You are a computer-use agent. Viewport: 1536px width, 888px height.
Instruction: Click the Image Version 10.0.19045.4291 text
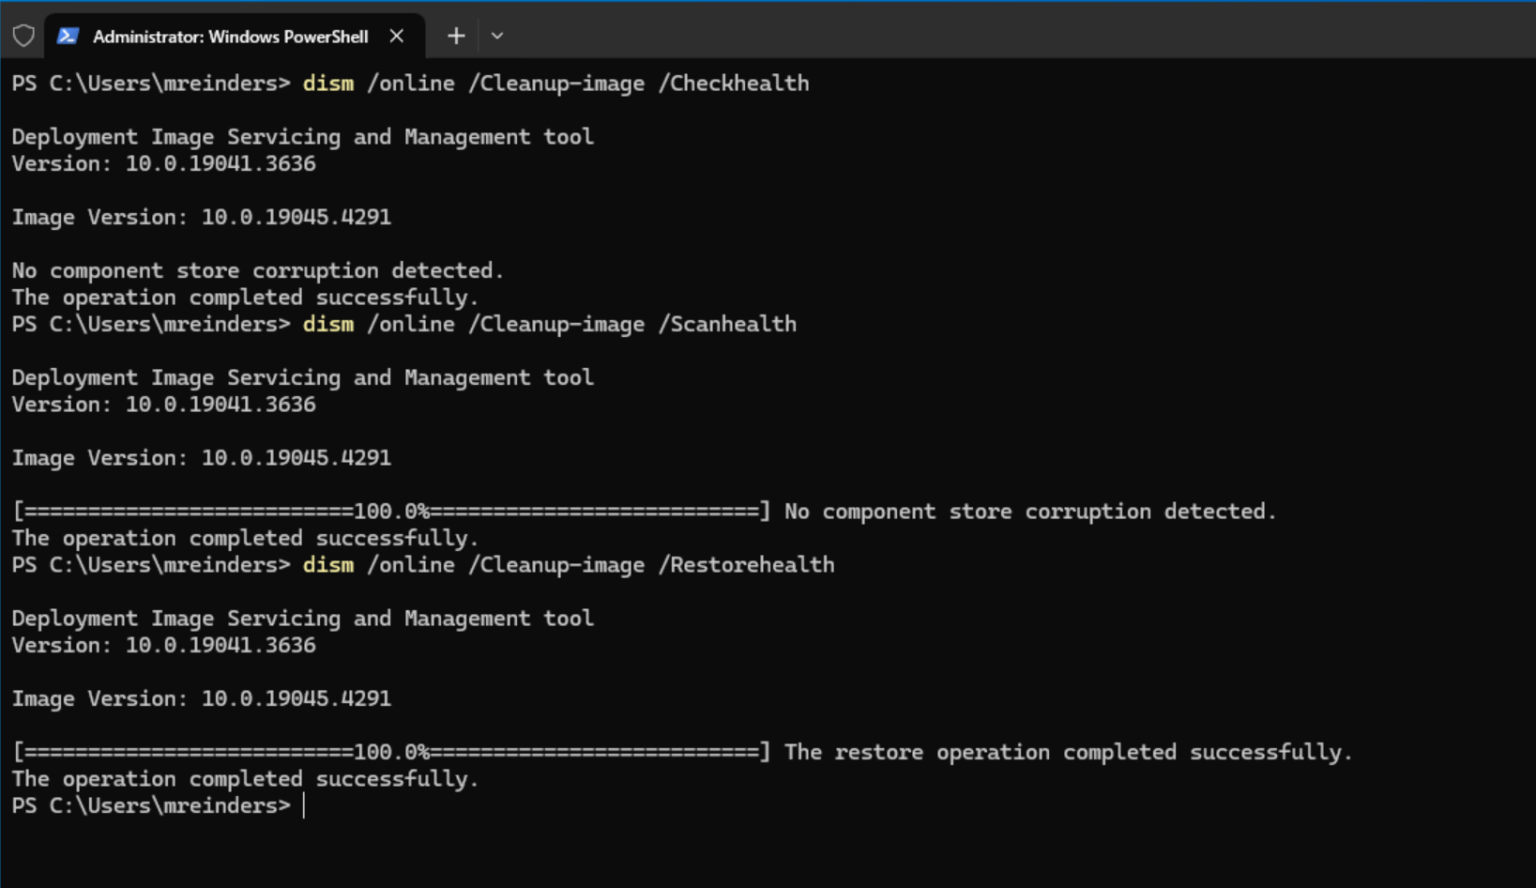tap(201, 217)
